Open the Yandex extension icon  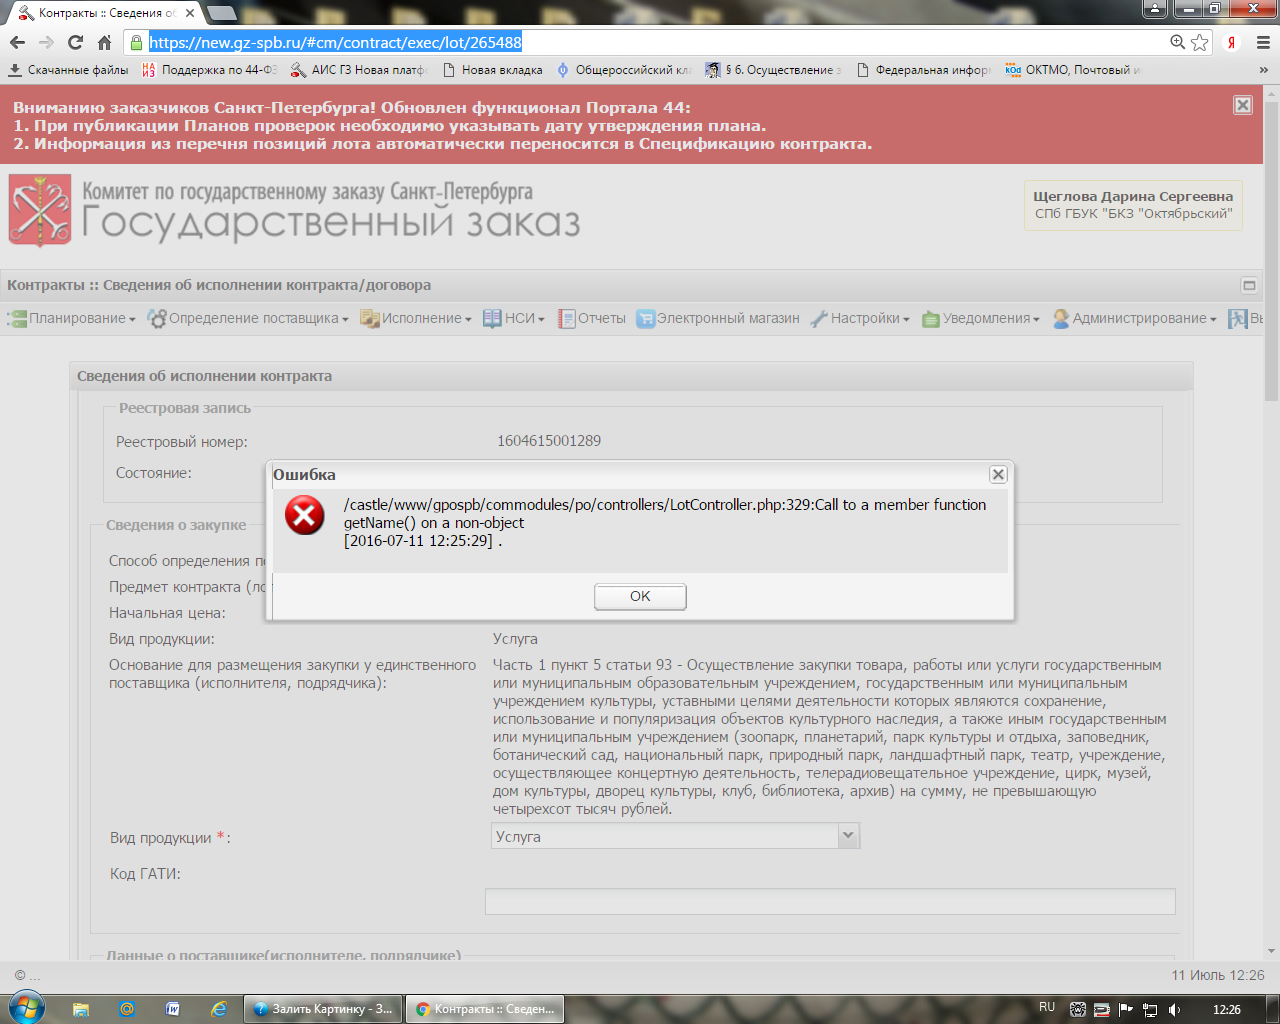(1232, 42)
